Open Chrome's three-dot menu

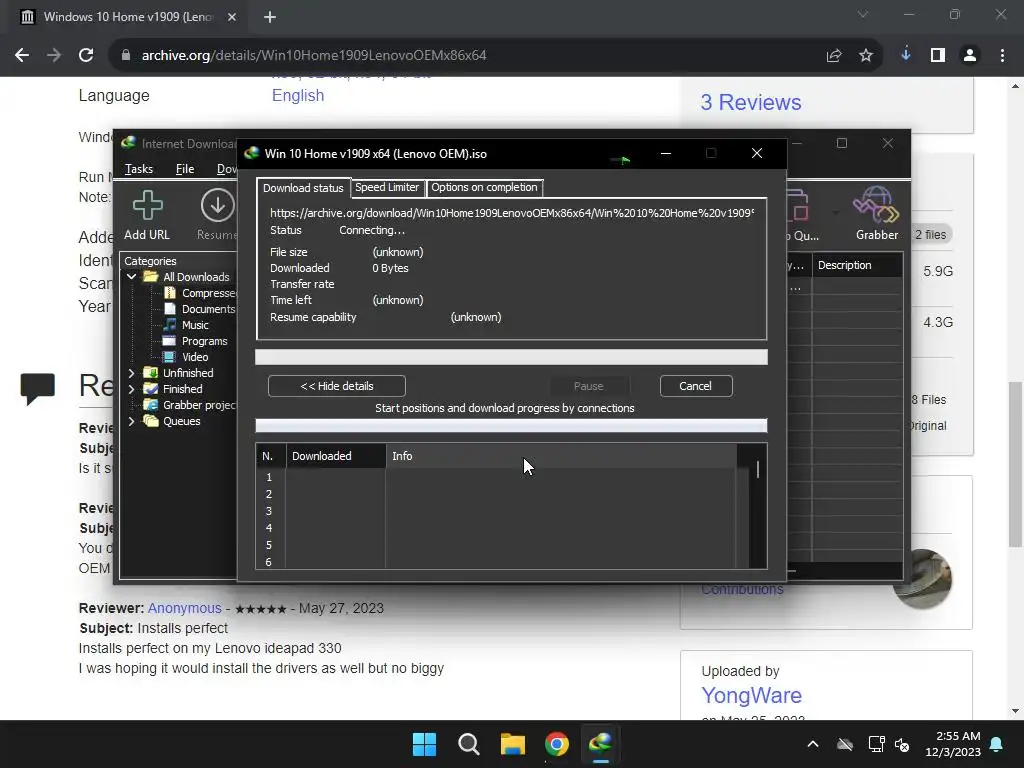click(1002, 56)
